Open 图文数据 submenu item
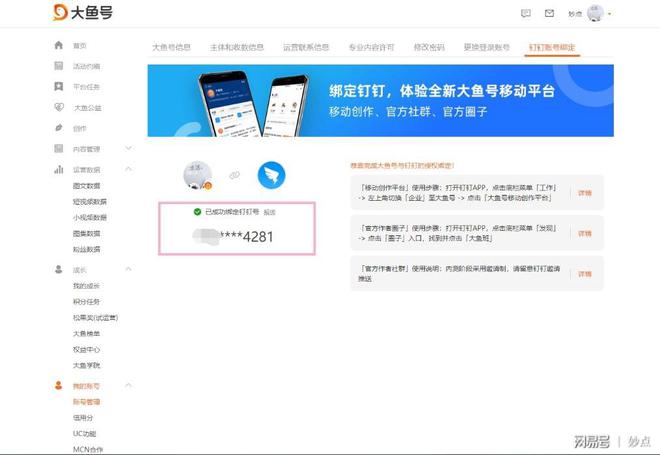660x455 pixels. click(x=86, y=186)
